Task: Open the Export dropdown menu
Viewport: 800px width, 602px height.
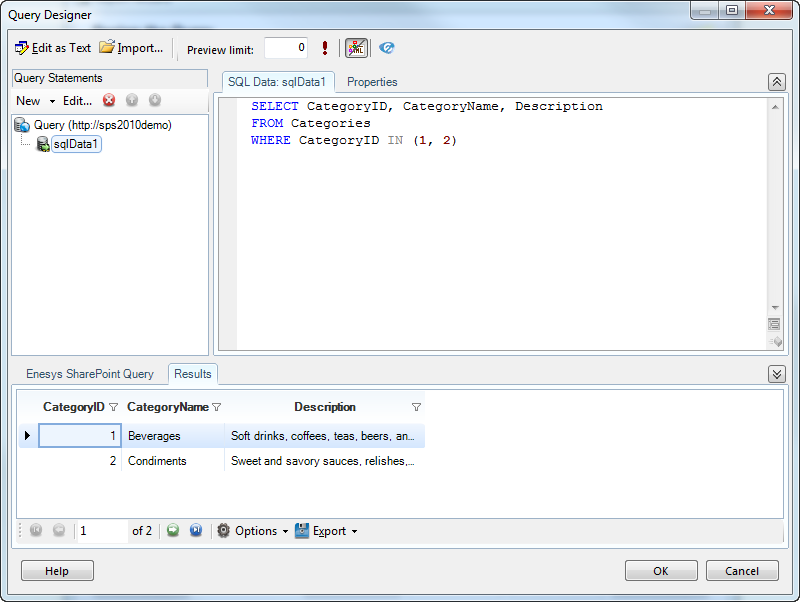Action: pos(326,531)
